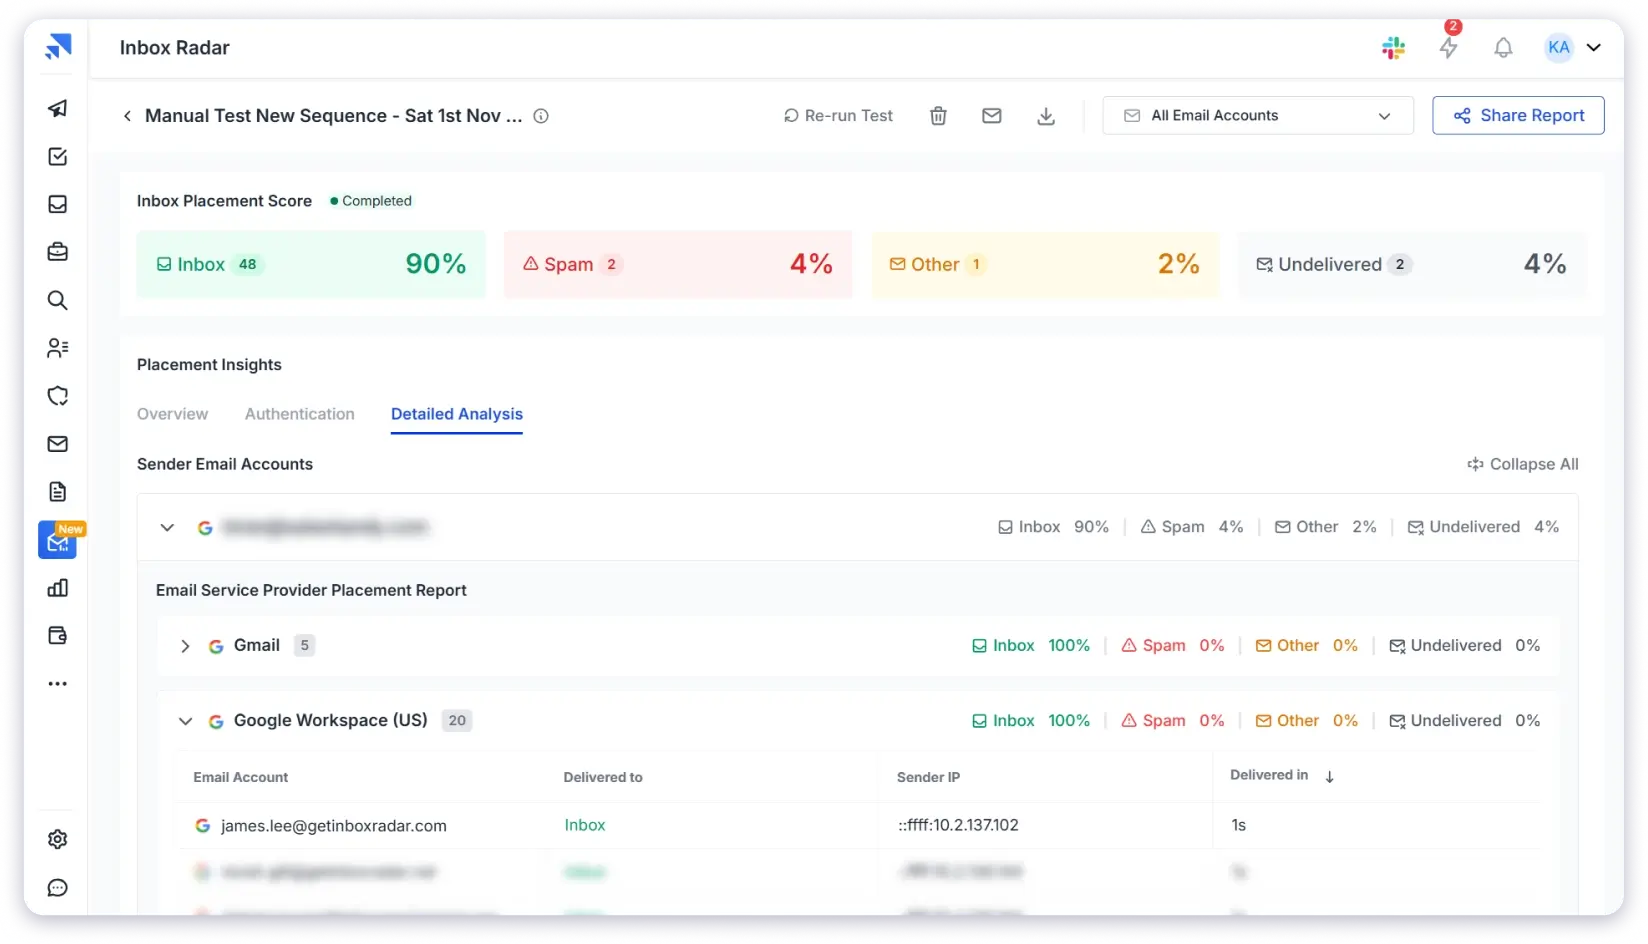
Task: Open the campaigns megaphone sidebar icon
Action: point(58,108)
